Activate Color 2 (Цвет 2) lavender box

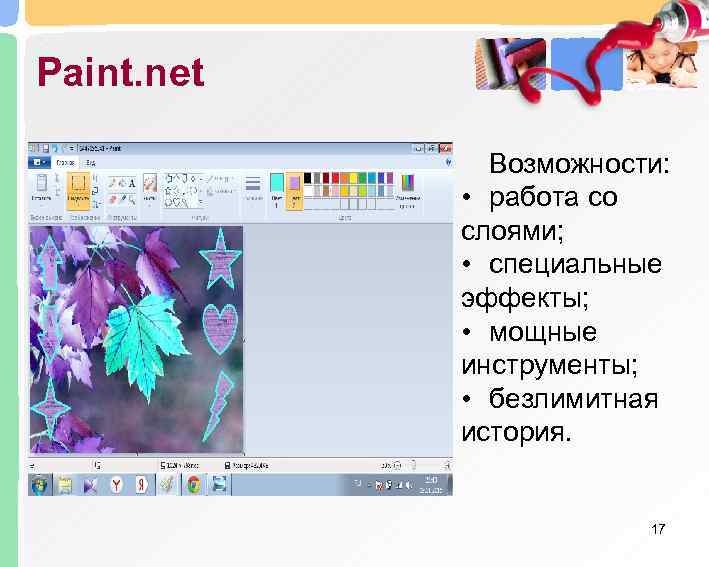click(x=294, y=190)
